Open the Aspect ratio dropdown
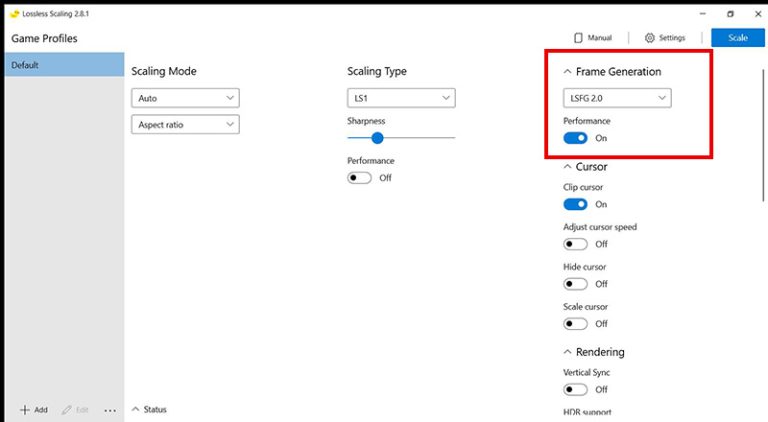 coord(185,125)
